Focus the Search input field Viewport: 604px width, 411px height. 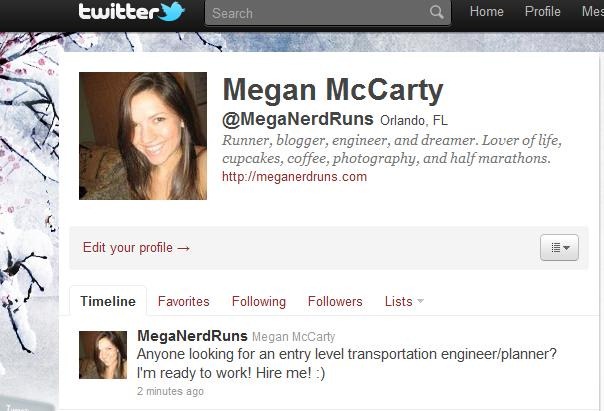[x=327, y=13]
